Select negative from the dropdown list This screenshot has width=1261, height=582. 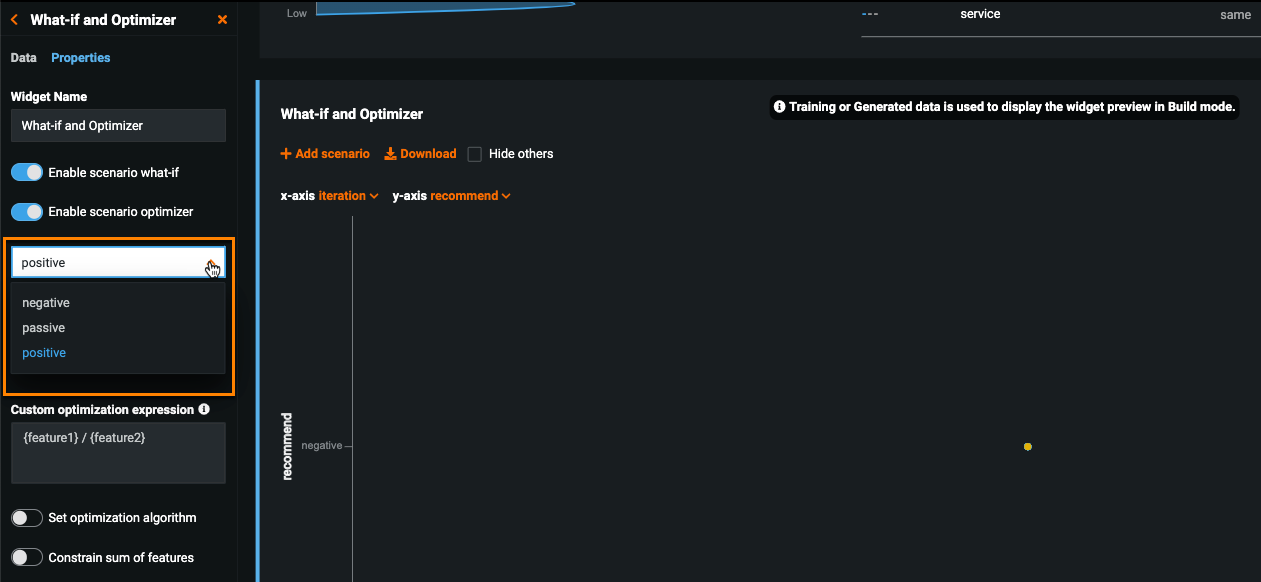46,303
